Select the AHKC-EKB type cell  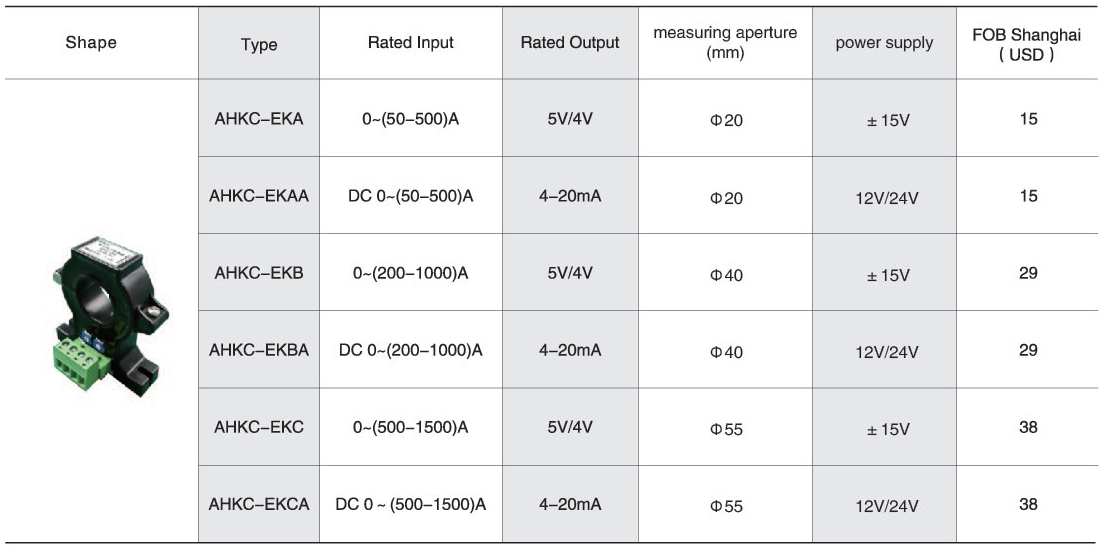click(x=259, y=273)
